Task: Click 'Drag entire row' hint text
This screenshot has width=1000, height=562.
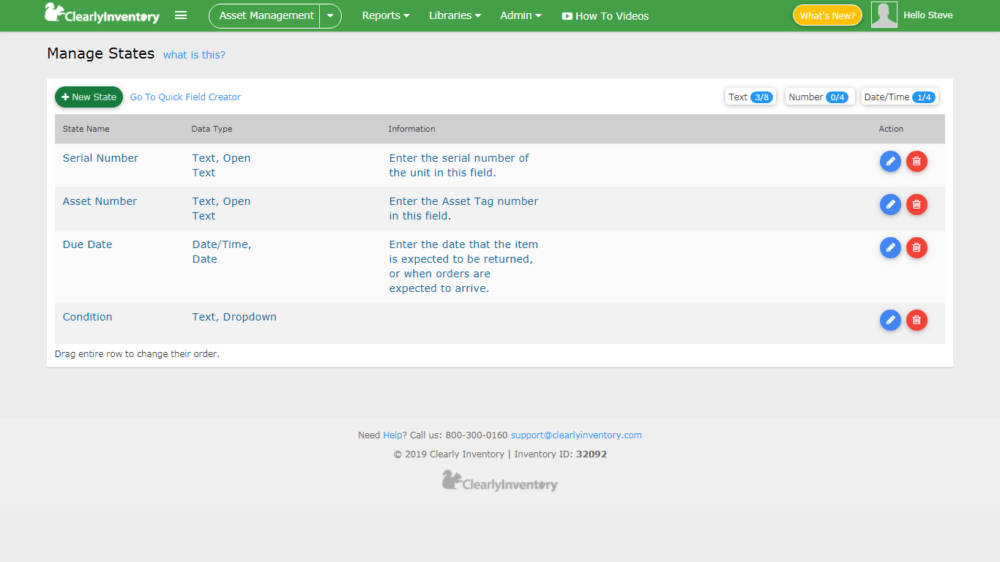Action: pos(137,354)
